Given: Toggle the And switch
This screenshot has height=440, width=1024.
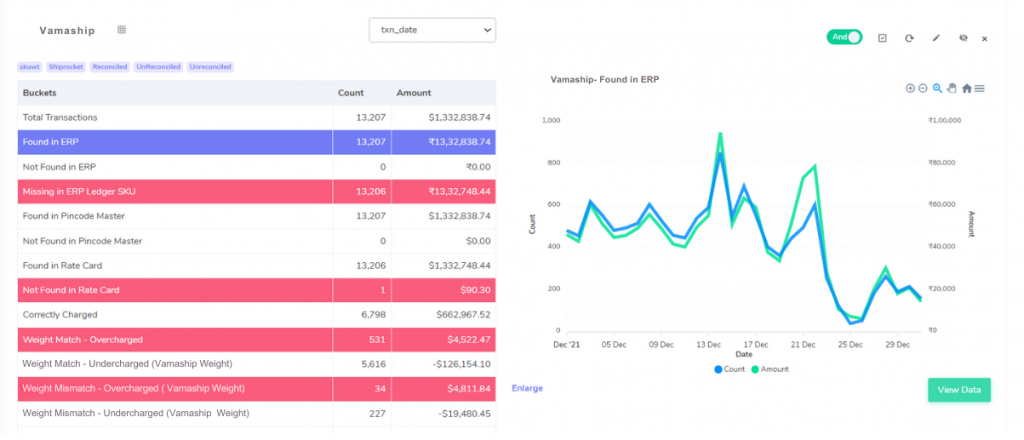Looking at the screenshot, I should 844,37.
